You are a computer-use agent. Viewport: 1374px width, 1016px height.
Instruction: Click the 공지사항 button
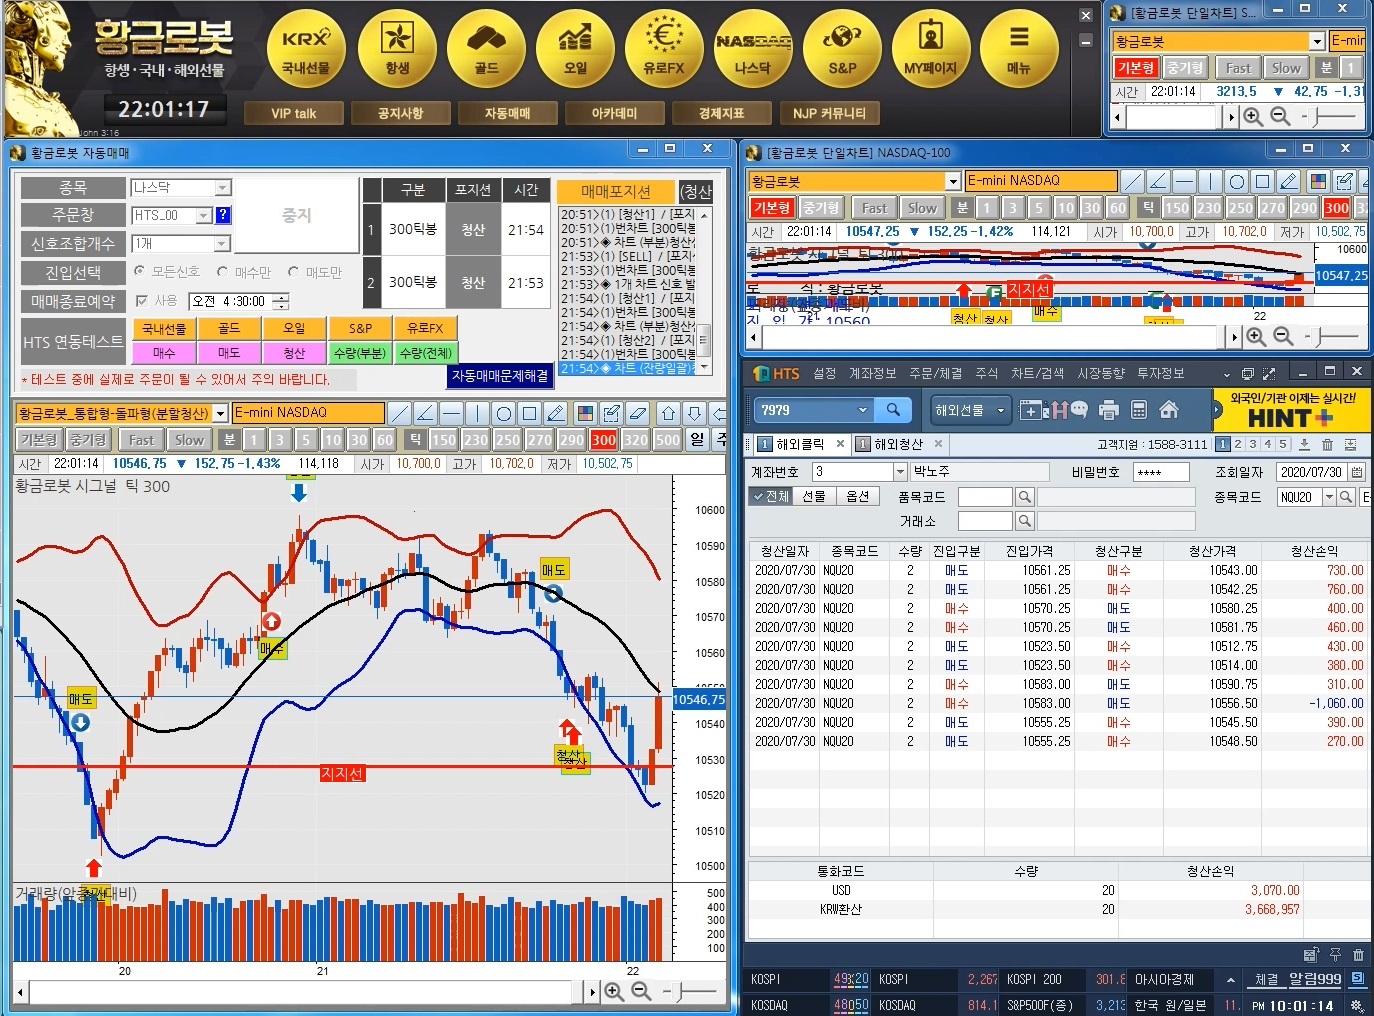point(401,113)
